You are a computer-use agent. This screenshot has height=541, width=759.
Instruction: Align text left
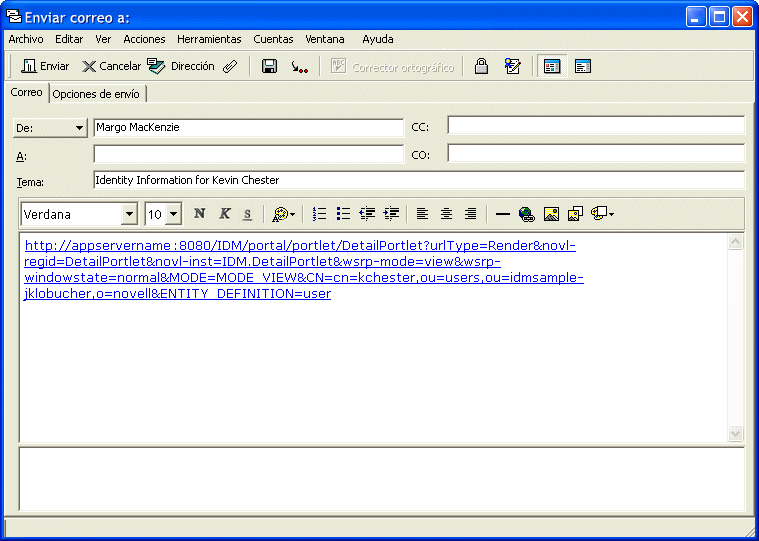[x=422, y=213]
